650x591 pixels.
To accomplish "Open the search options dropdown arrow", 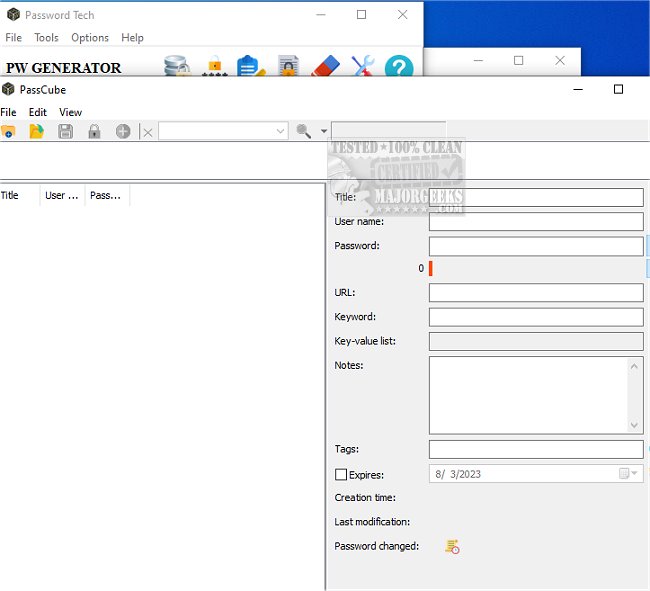I will (x=323, y=132).
